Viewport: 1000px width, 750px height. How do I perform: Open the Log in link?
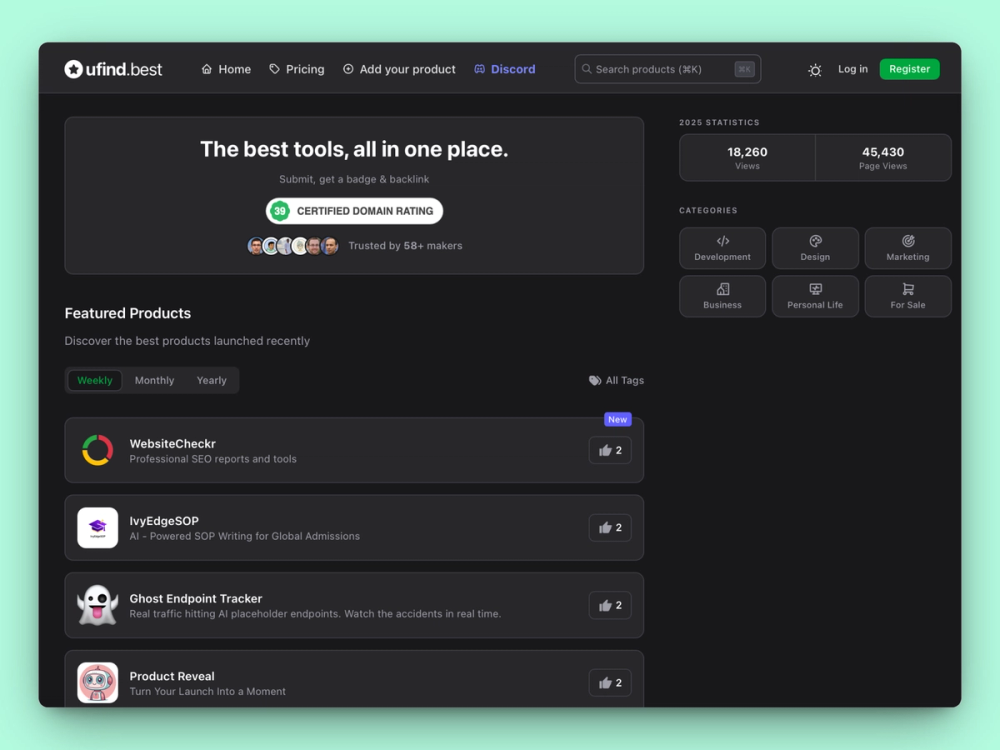point(852,69)
